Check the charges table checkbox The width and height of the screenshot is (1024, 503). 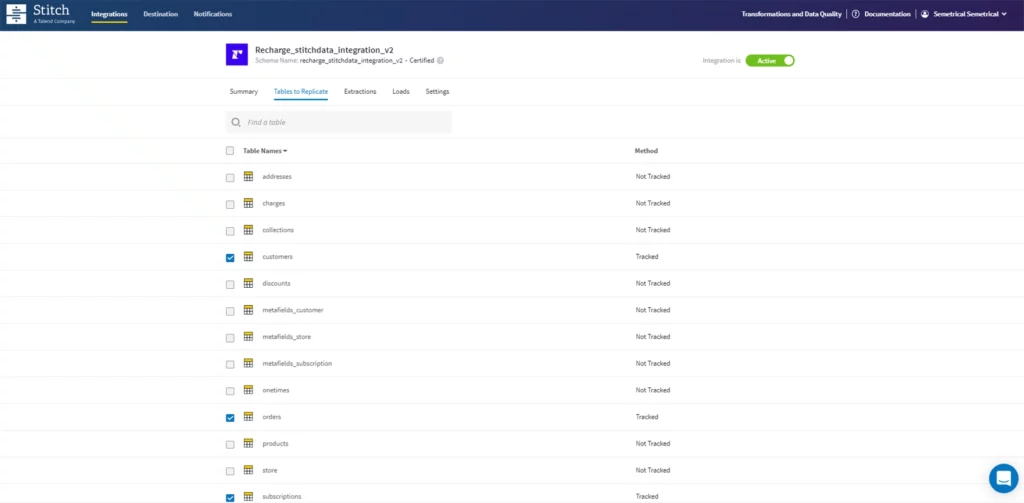[230, 204]
